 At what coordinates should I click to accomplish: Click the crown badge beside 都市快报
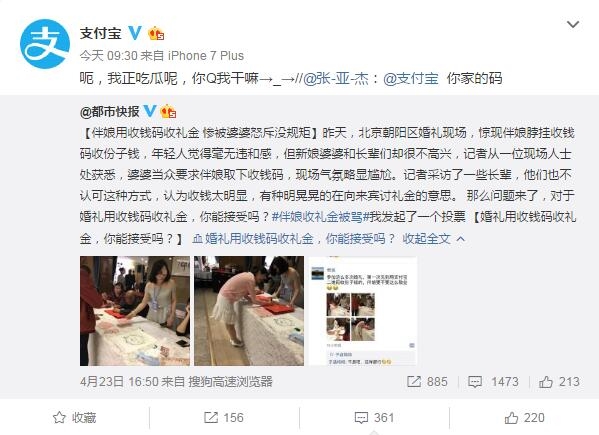coord(168,112)
